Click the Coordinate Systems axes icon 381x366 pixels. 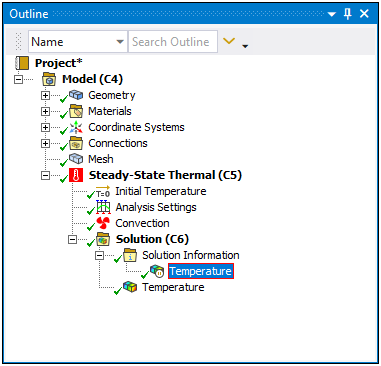pos(76,127)
